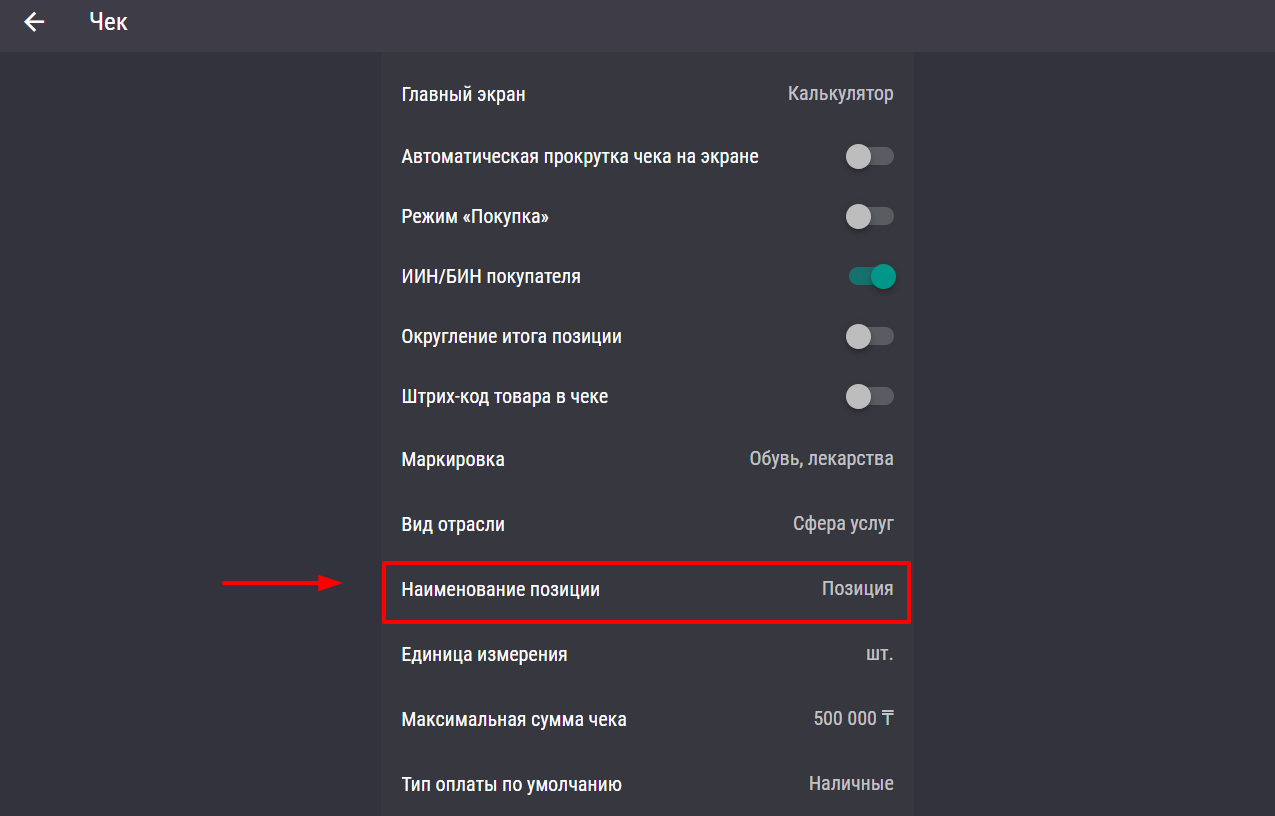1275x816 pixels.
Task: Edit the 500 000 ₸ amount
Action: (x=854, y=719)
